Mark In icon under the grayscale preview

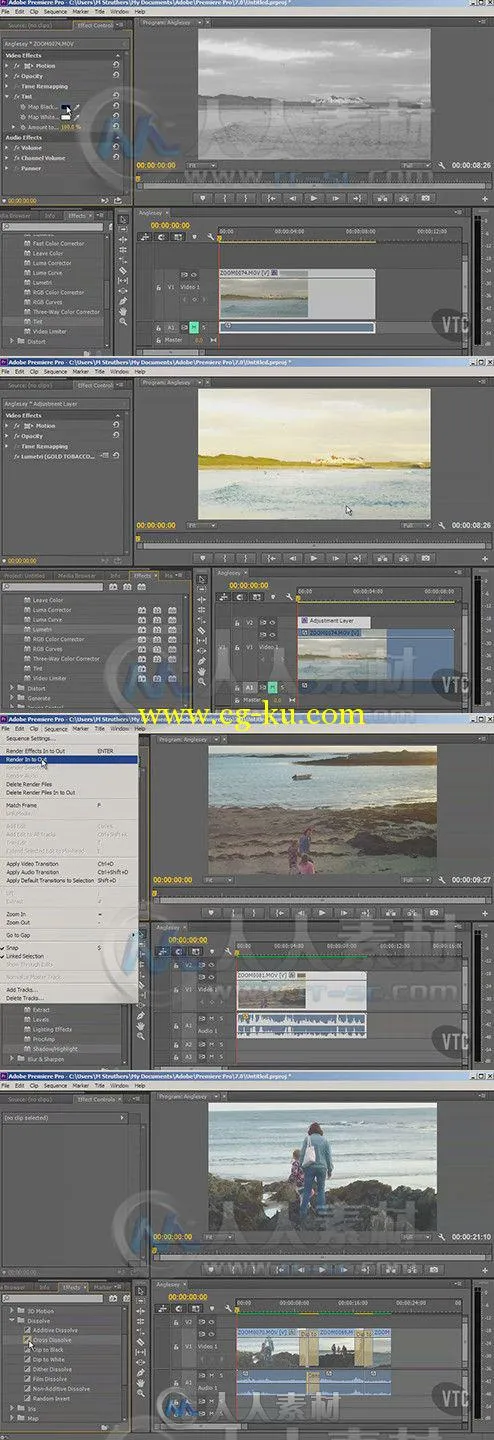(225, 198)
